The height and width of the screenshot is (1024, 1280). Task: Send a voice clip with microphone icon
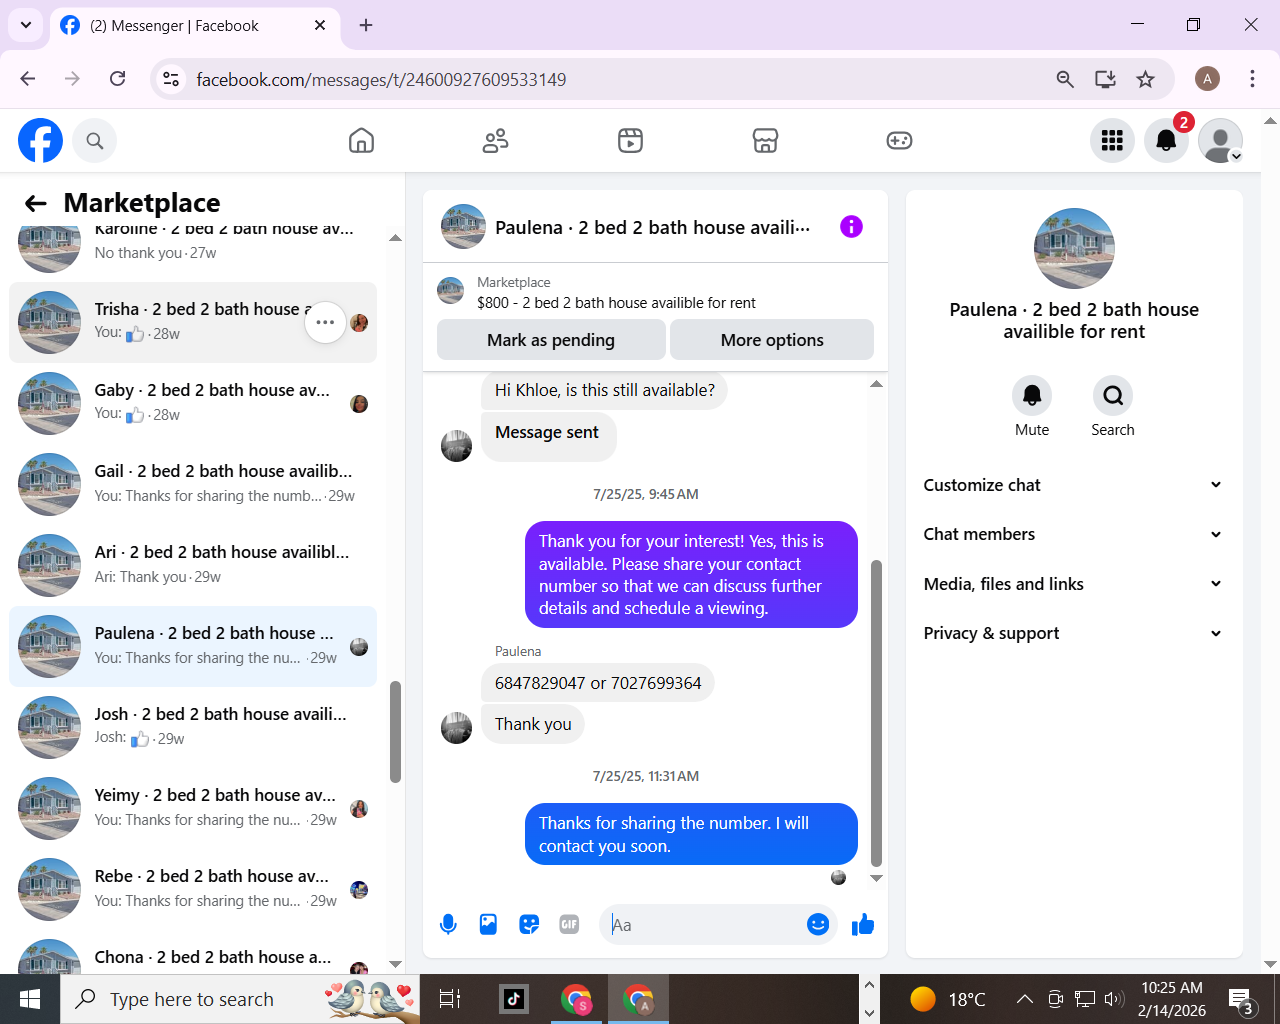point(448,925)
